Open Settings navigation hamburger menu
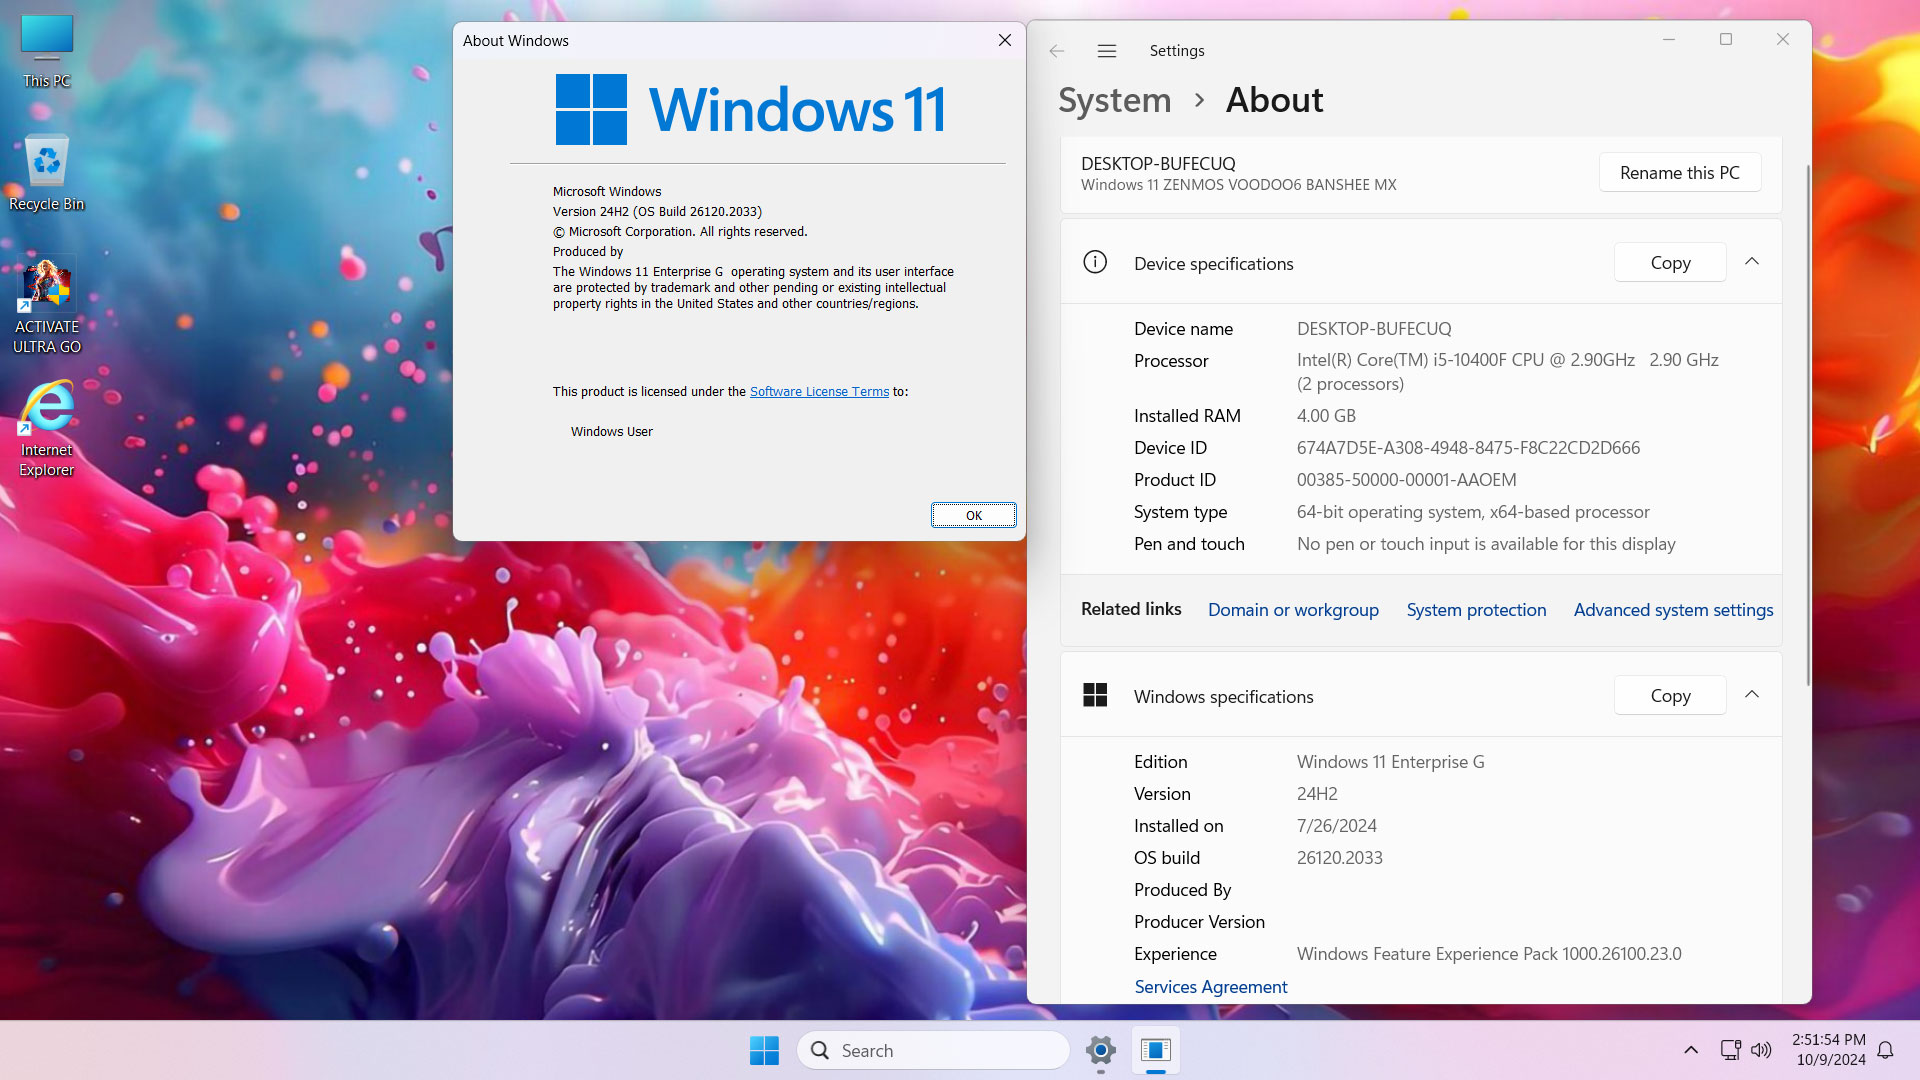Viewport: 1920px width, 1080px height. click(x=1107, y=51)
